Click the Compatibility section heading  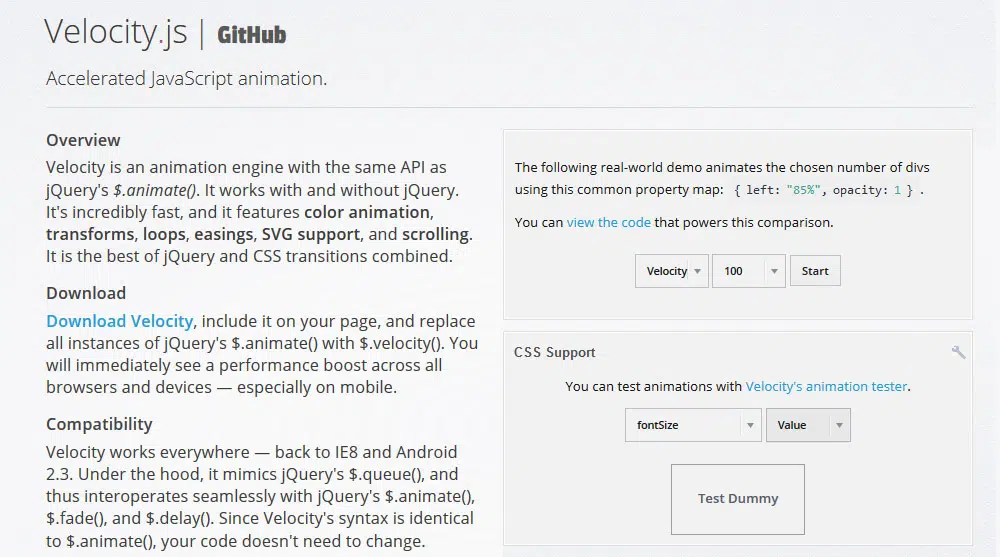99,424
